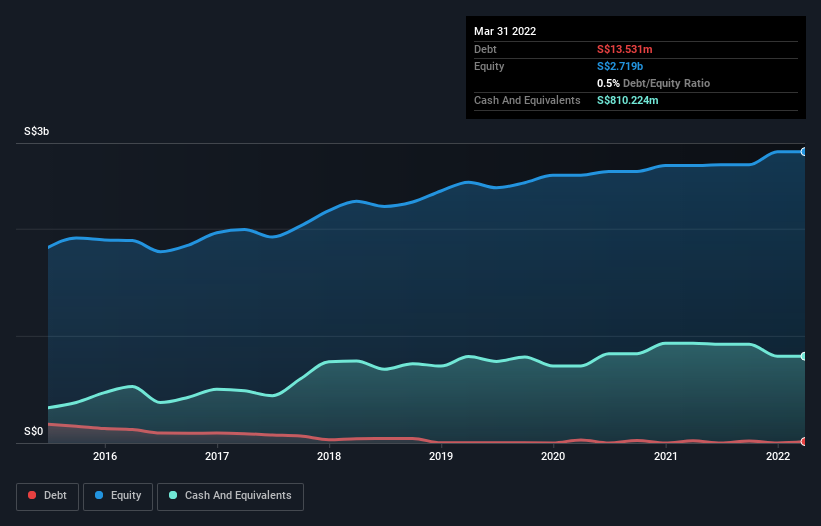Click the 0.5% Debt/Equity Ratio text
This screenshot has height=526, width=821.
(653, 83)
